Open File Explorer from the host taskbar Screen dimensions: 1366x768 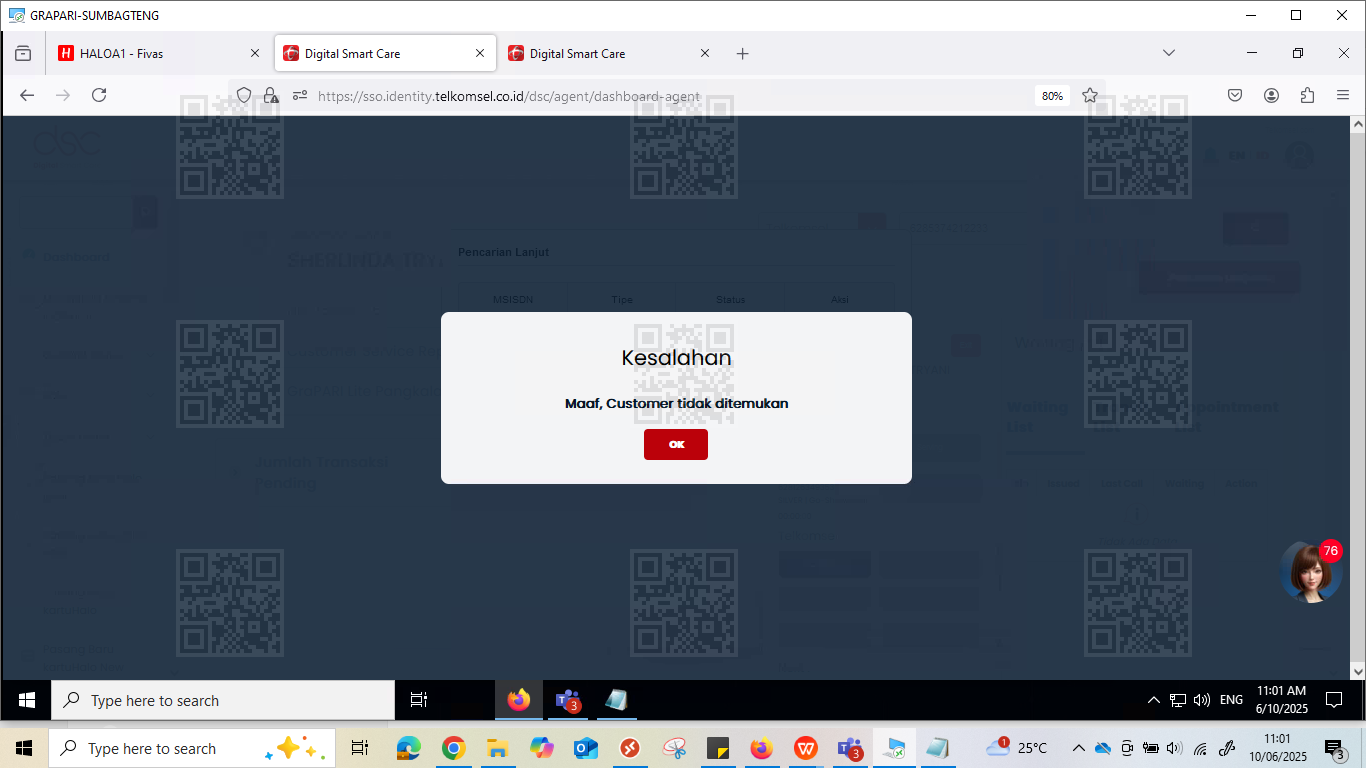[497, 748]
